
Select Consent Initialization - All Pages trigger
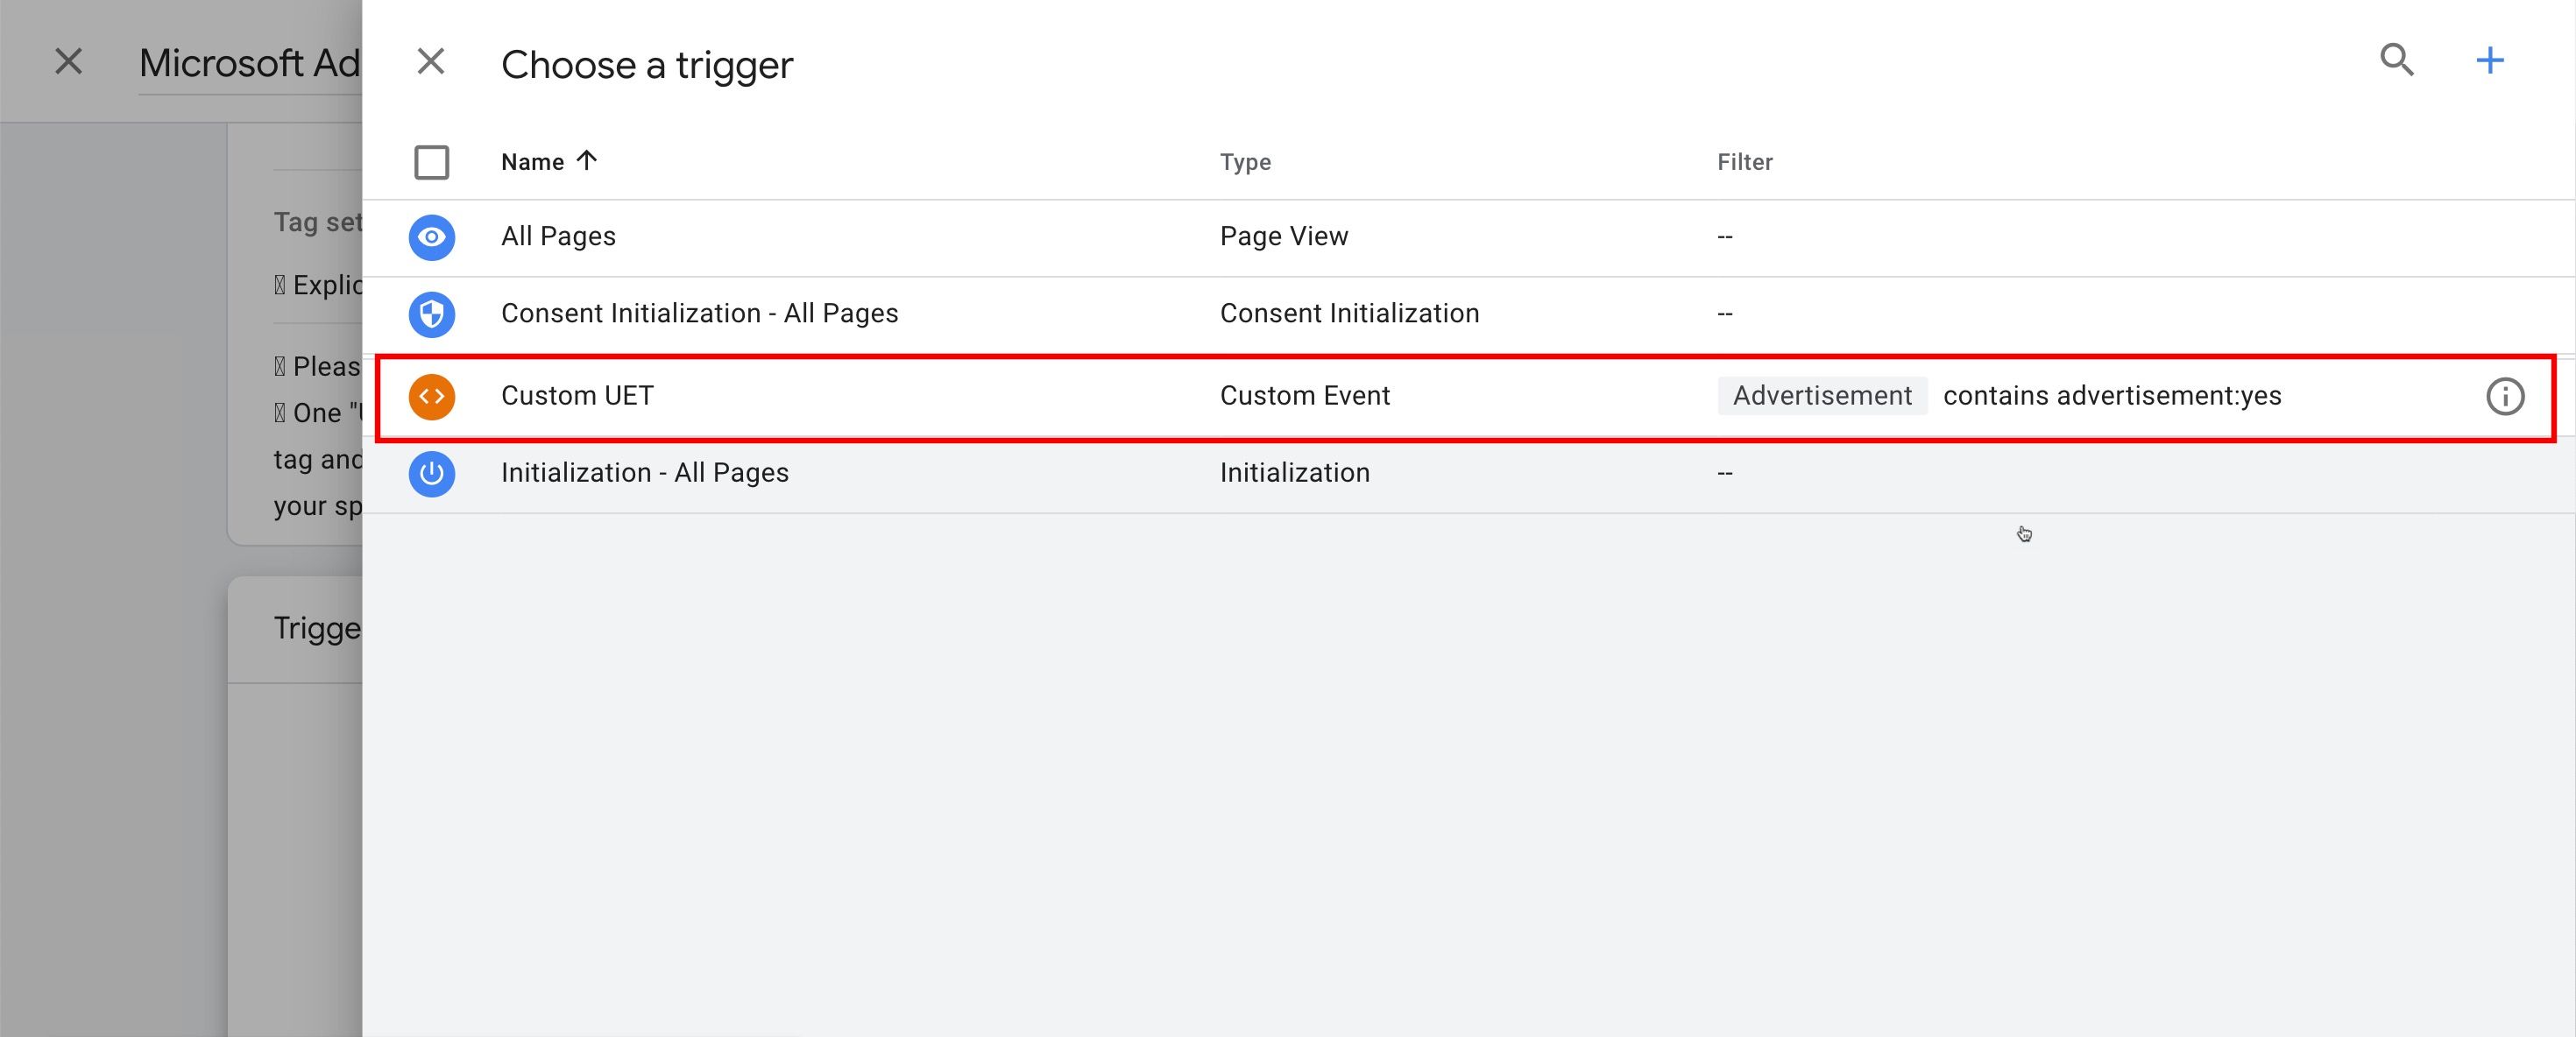pos(700,314)
